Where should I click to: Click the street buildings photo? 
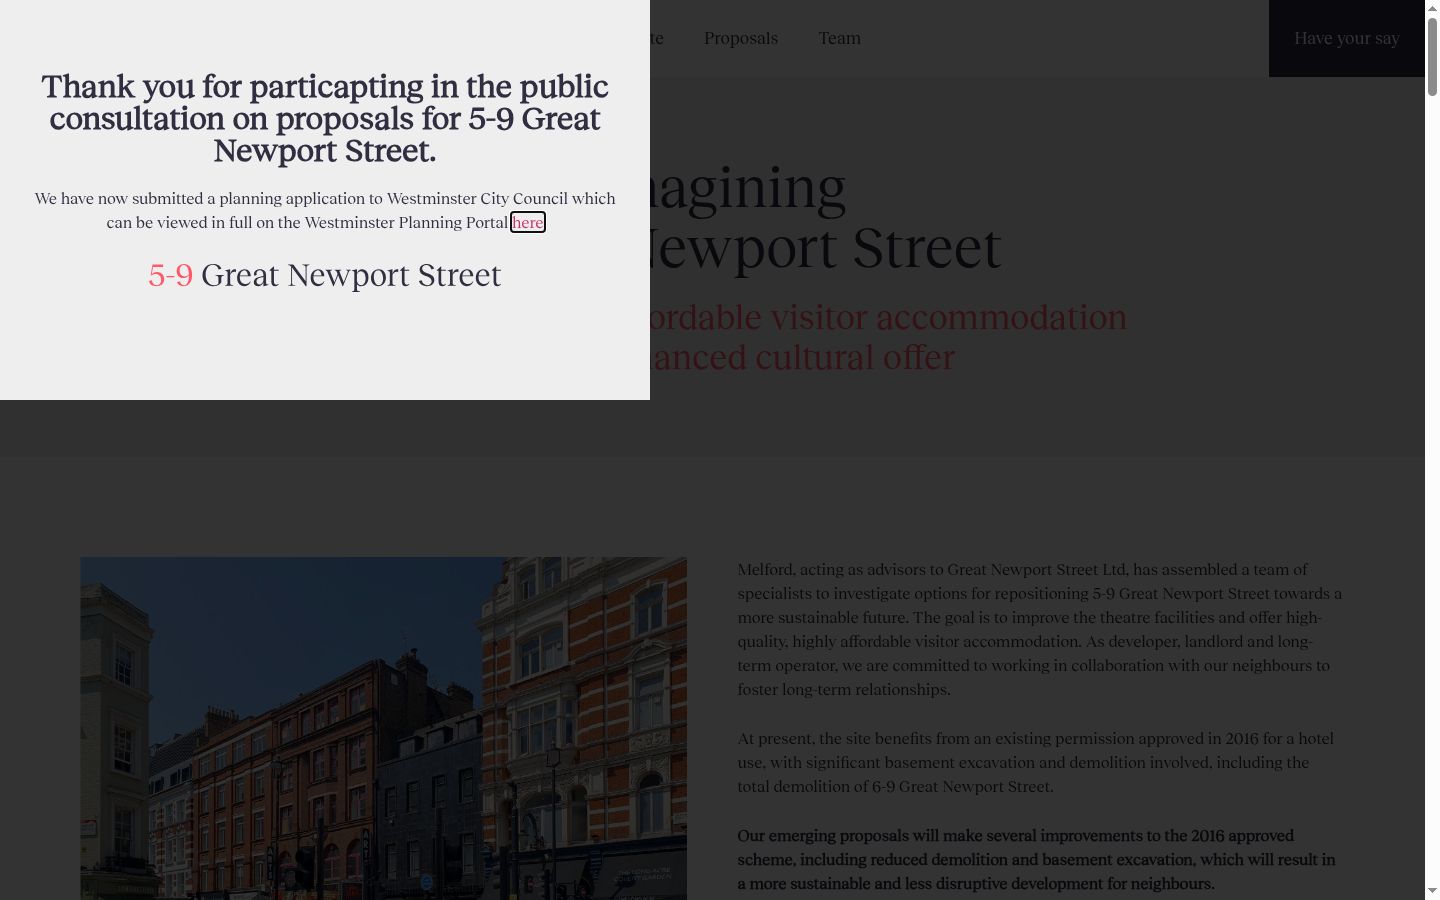pyautogui.click(x=383, y=728)
